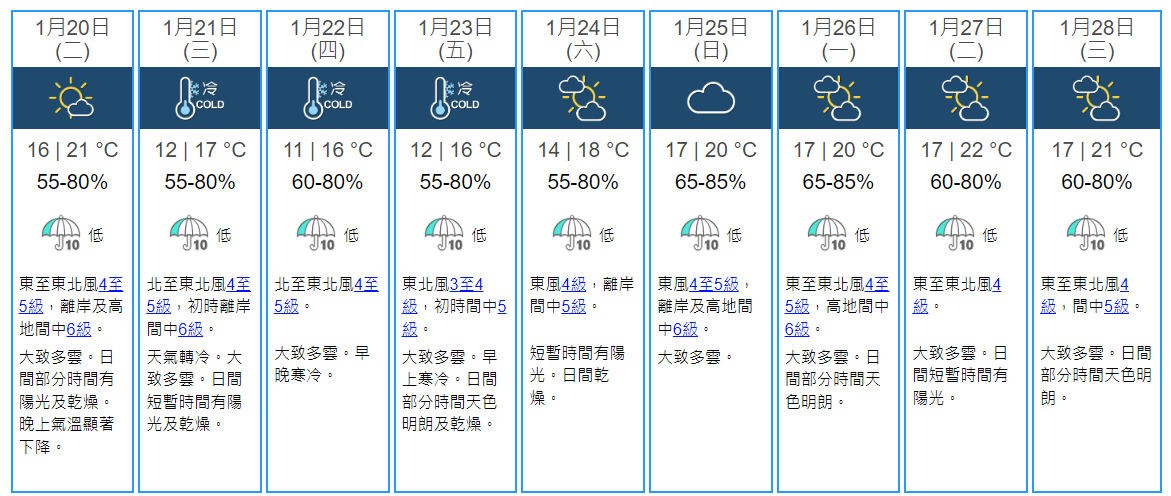
Task: Click the cloudy icon for January 25
Action: [x=711, y=98]
